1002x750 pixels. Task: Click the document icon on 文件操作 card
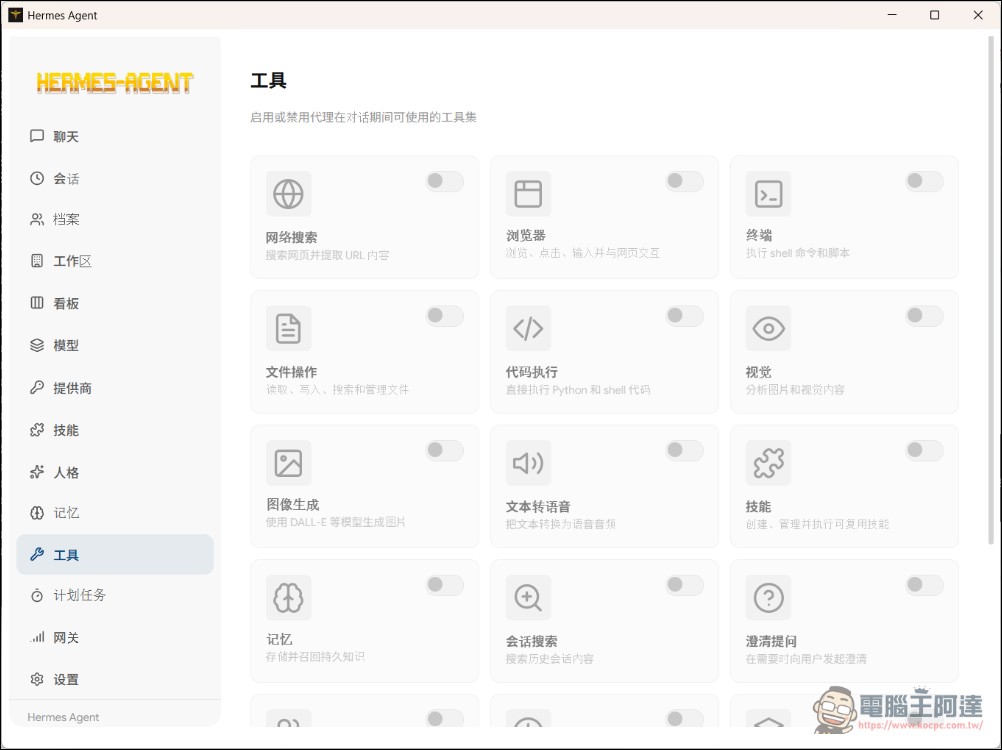pyautogui.click(x=288, y=328)
